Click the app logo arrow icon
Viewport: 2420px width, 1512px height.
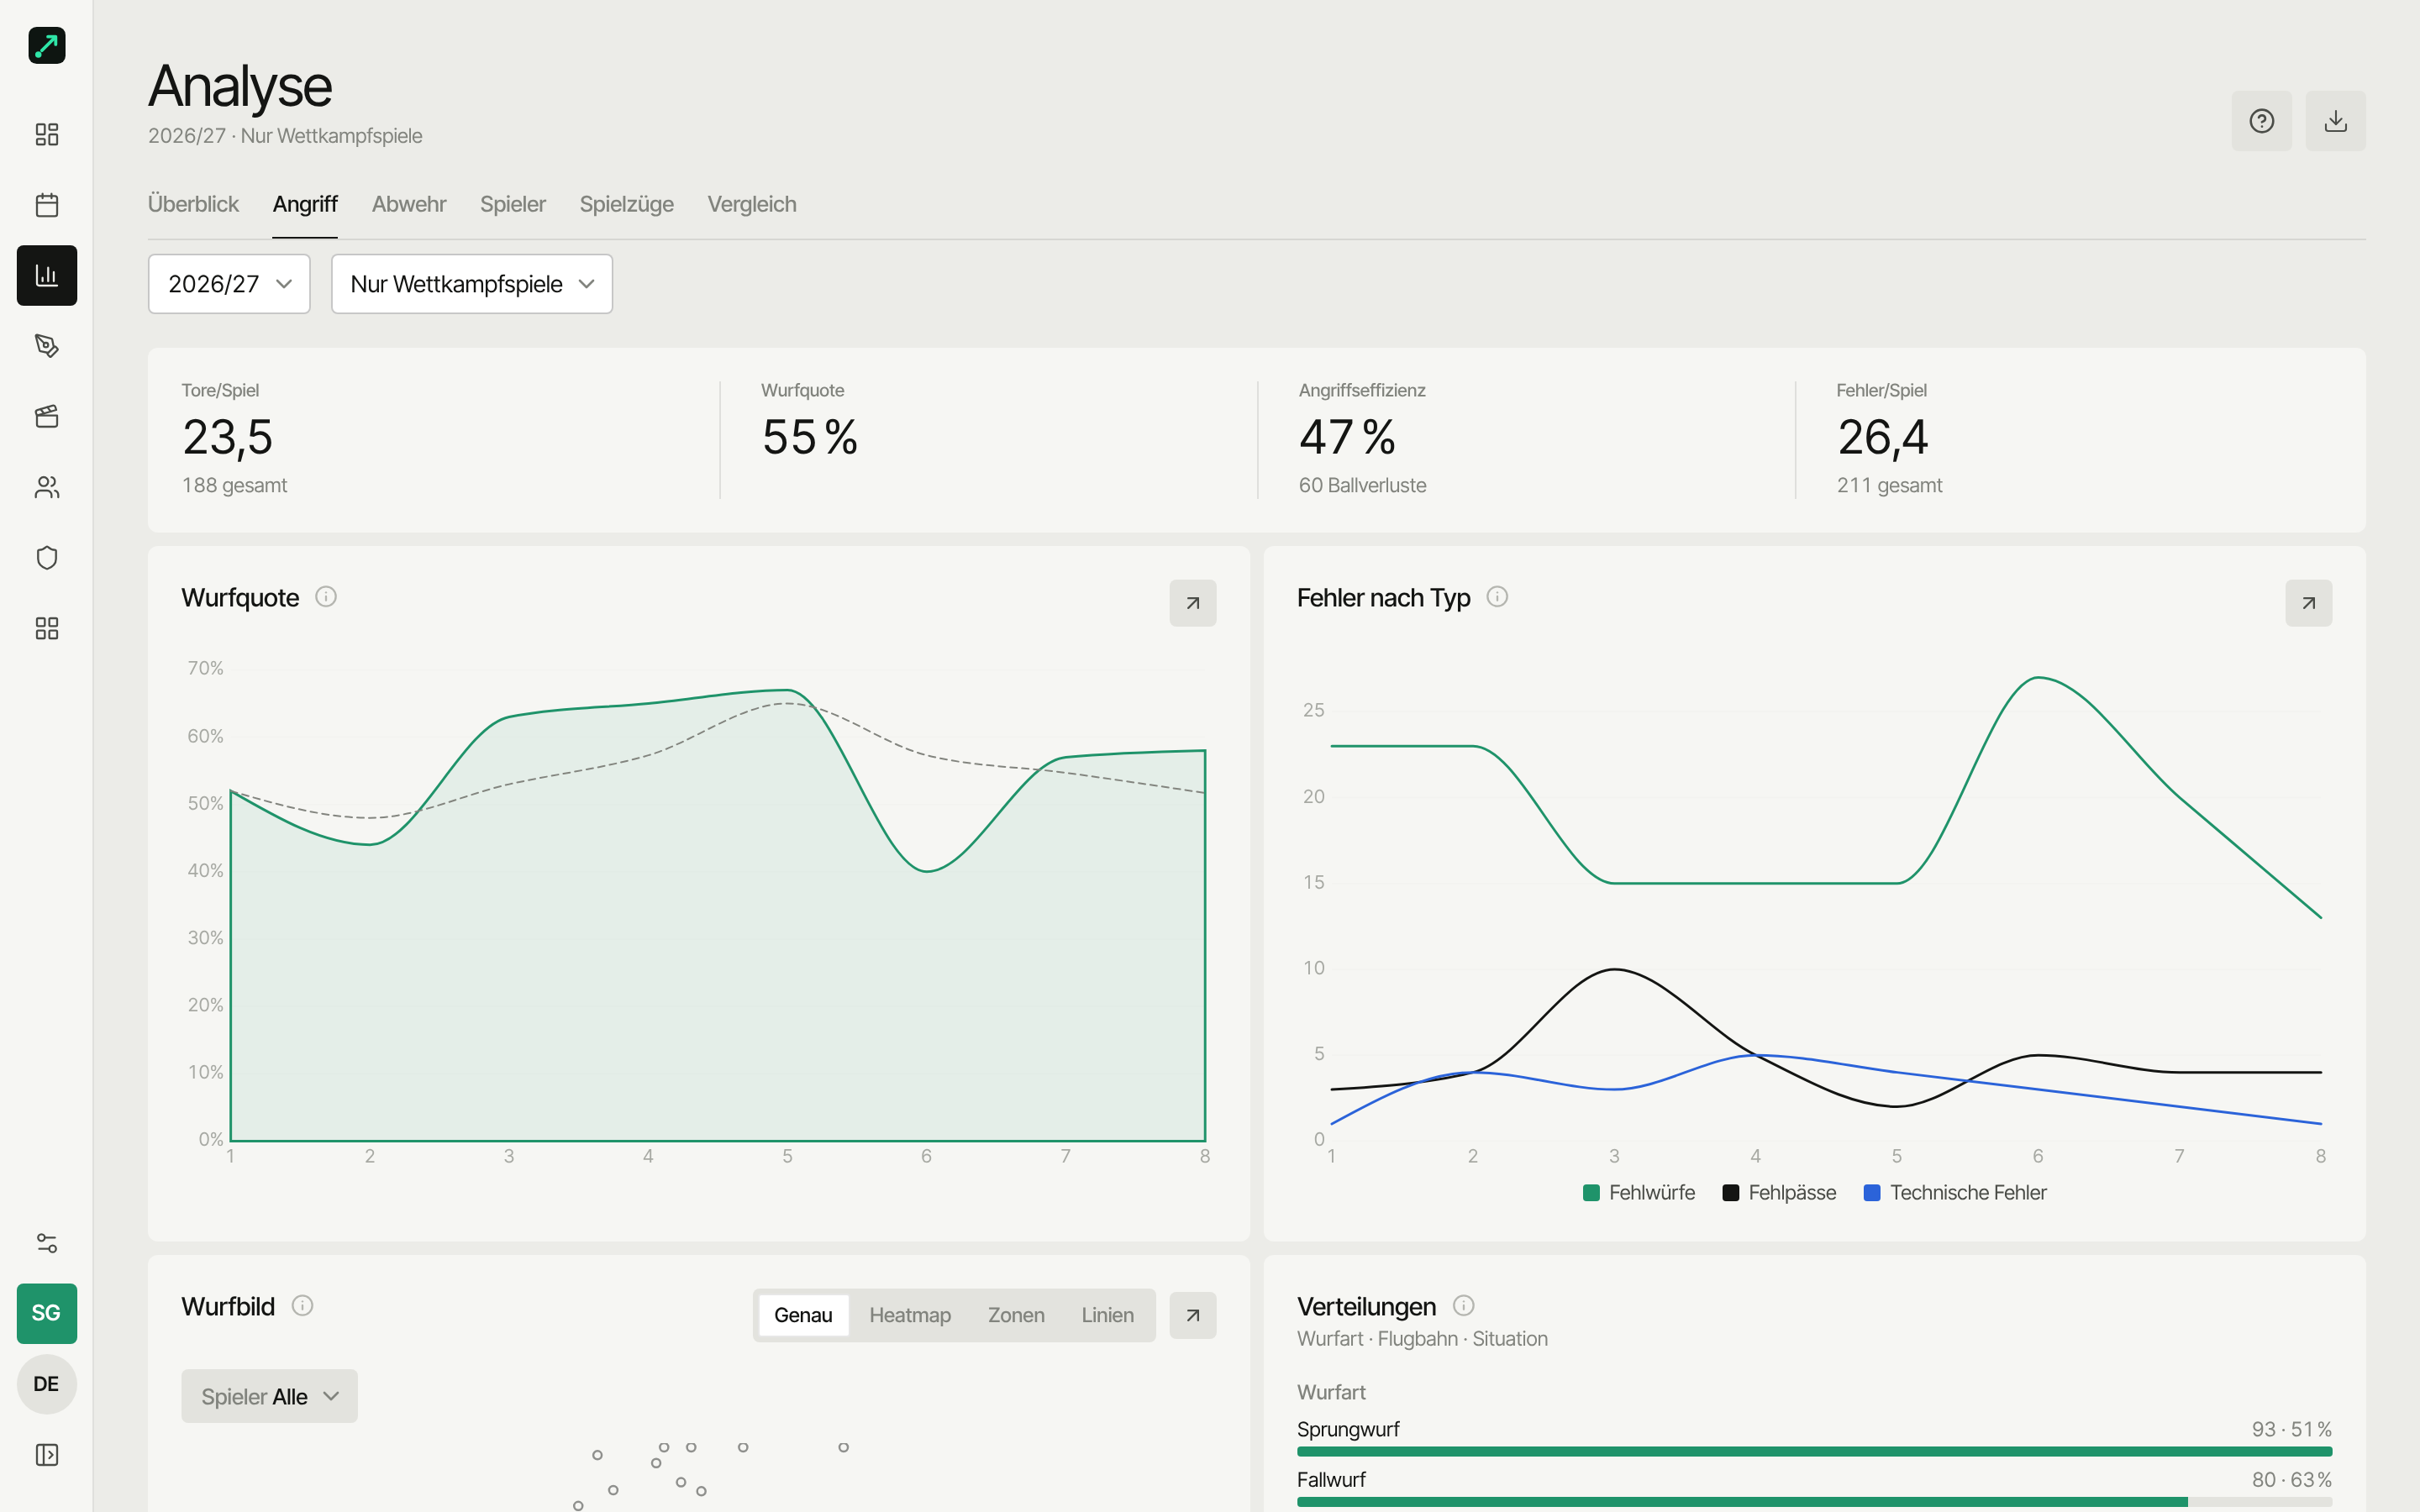coord(46,45)
